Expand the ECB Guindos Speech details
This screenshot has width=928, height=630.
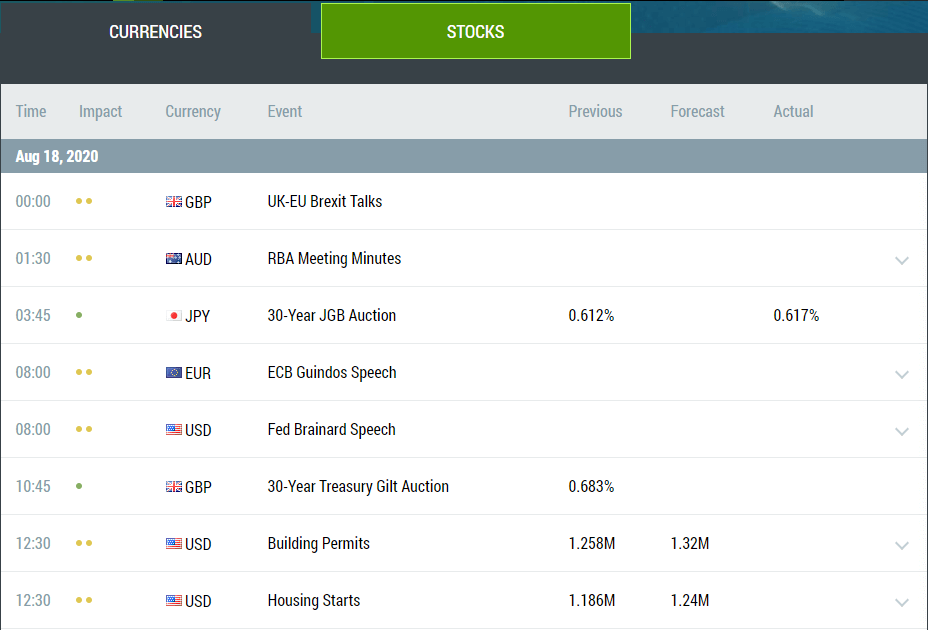click(902, 374)
